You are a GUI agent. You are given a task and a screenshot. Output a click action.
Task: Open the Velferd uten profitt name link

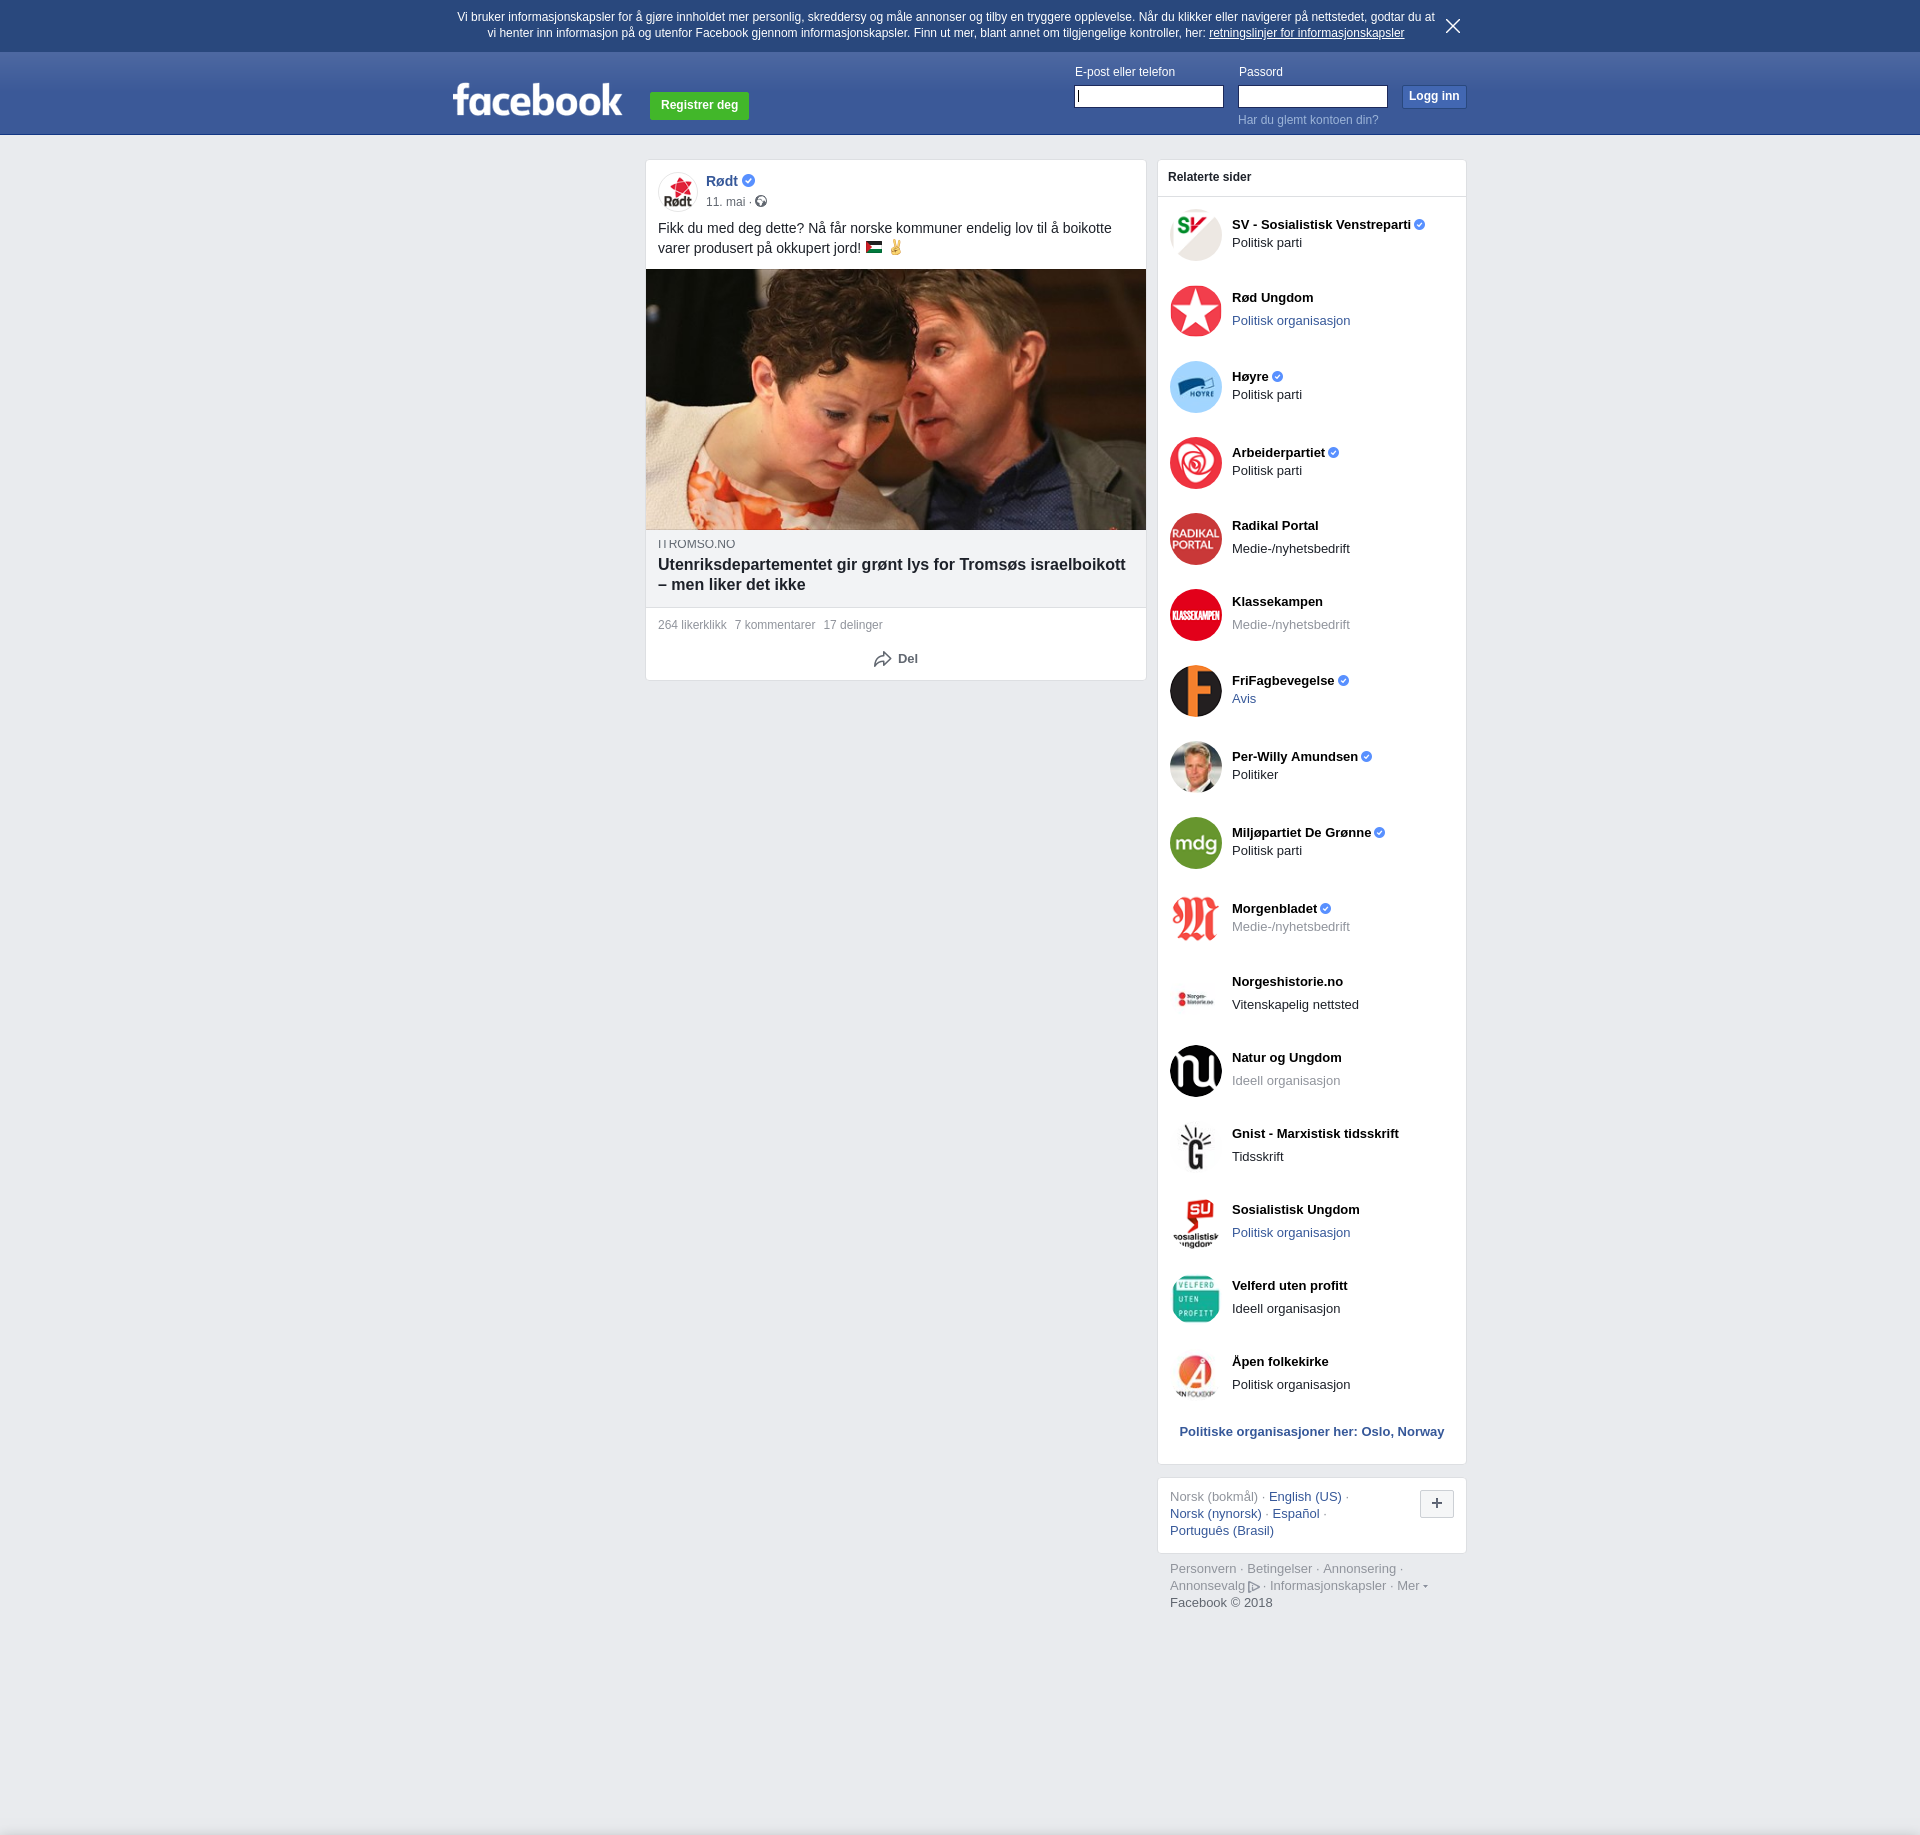[x=1289, y=1286]
